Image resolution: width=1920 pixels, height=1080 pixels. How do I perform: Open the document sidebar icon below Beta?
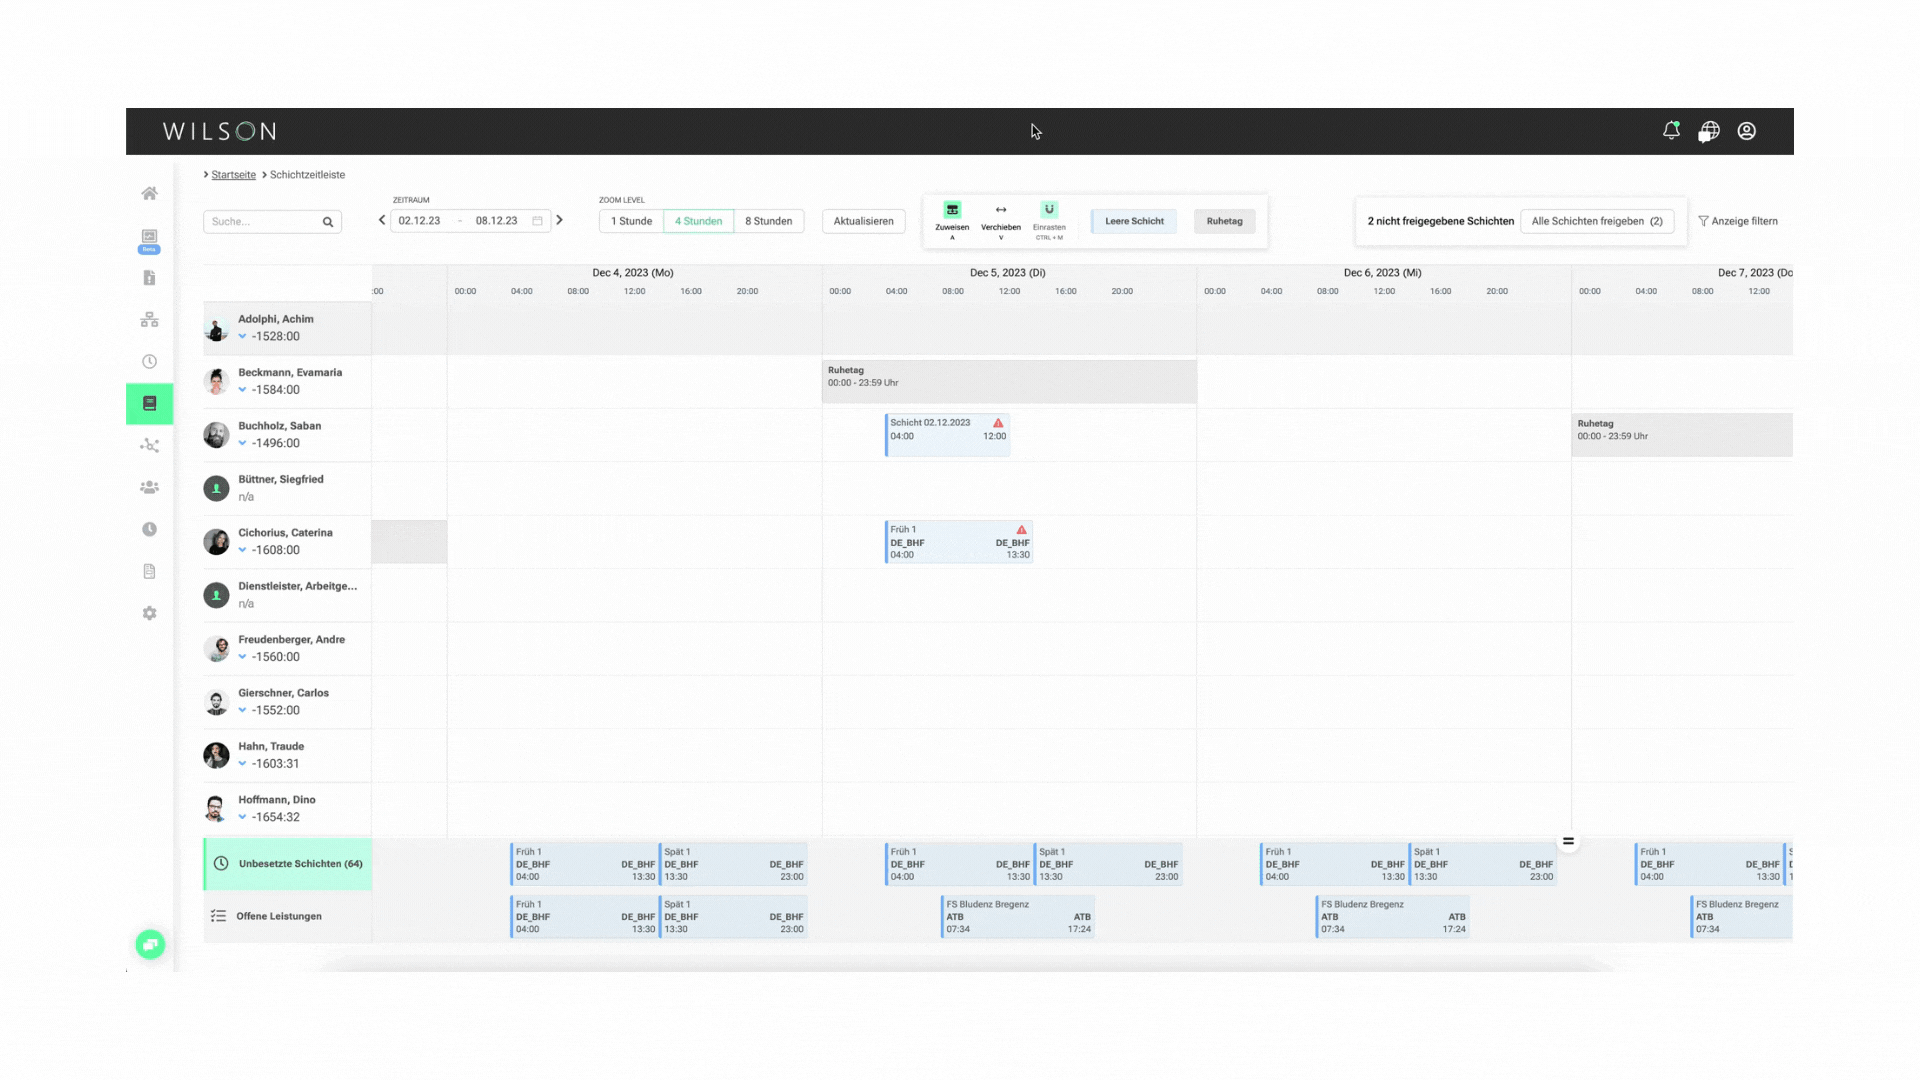point(149,278)
